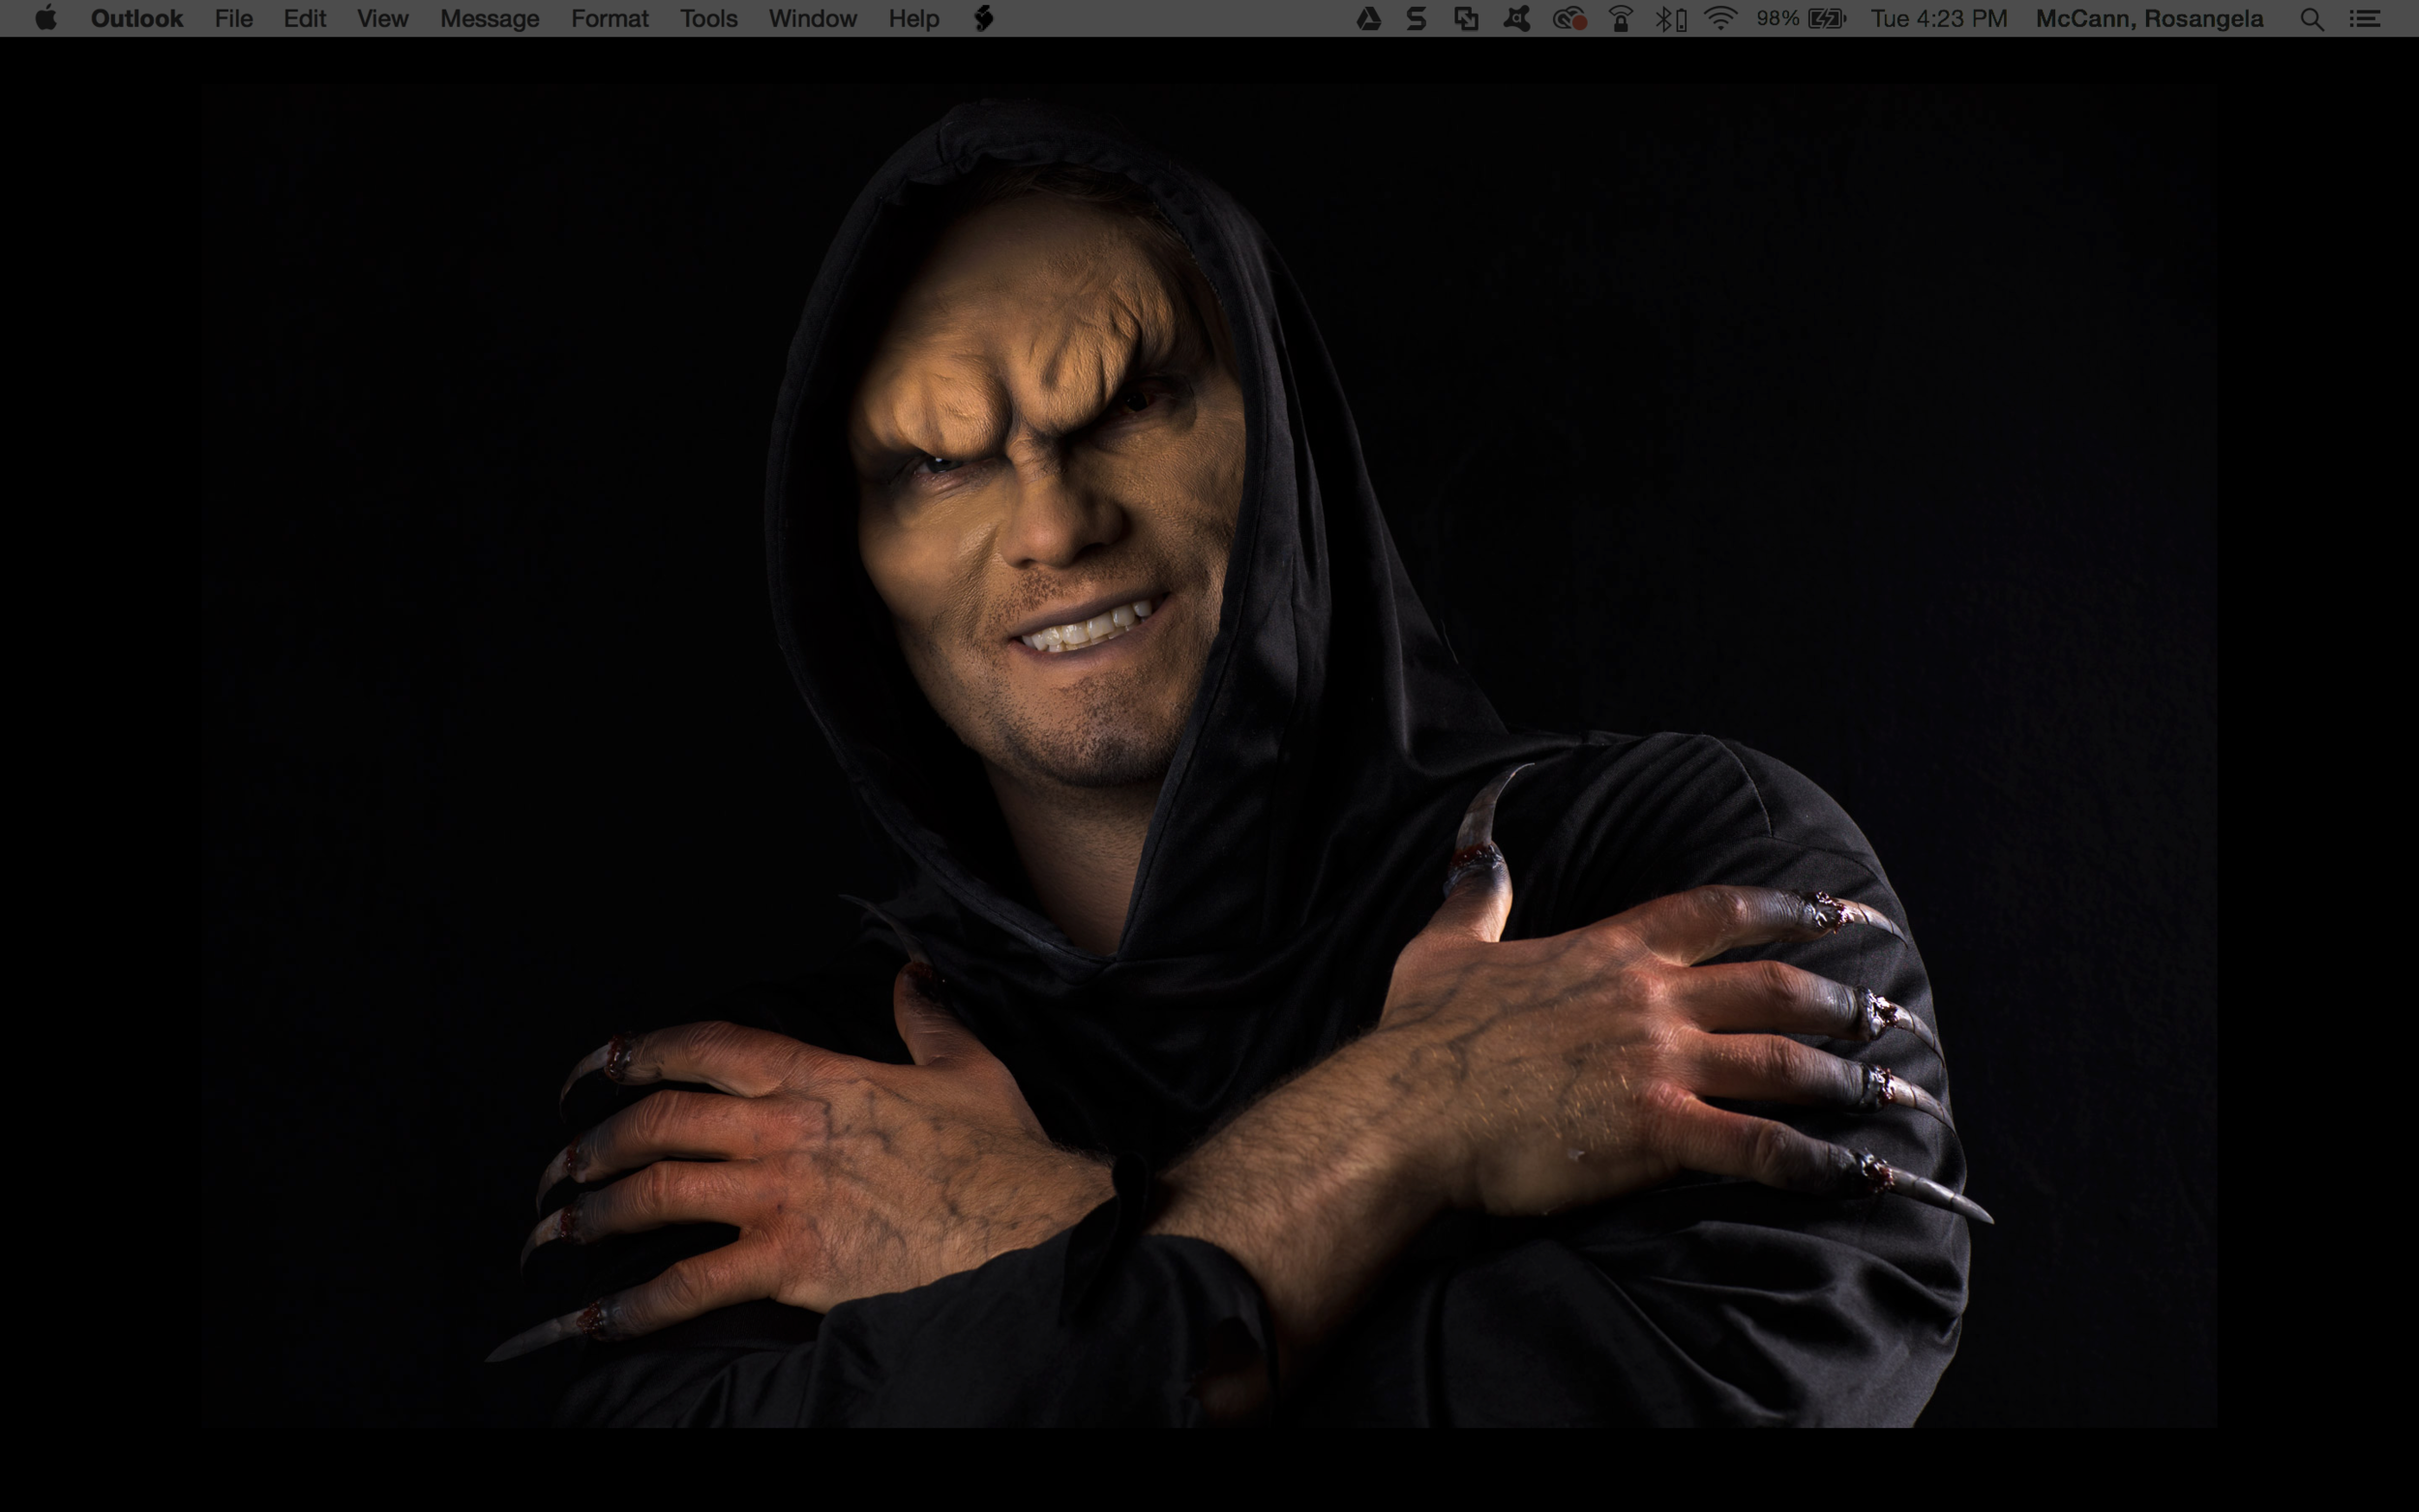Click the Creative Cloud status icon

(x=1569, y=18)
